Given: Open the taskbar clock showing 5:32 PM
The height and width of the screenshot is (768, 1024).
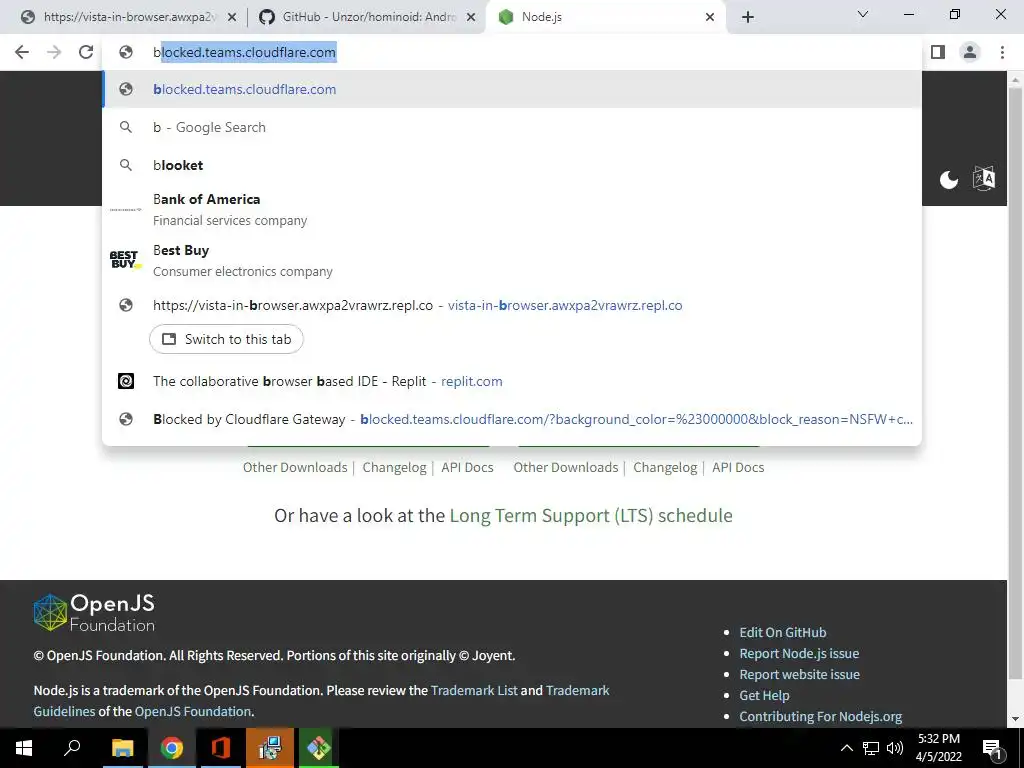Looking at the screenshot, I should click(x=938, y=748).
